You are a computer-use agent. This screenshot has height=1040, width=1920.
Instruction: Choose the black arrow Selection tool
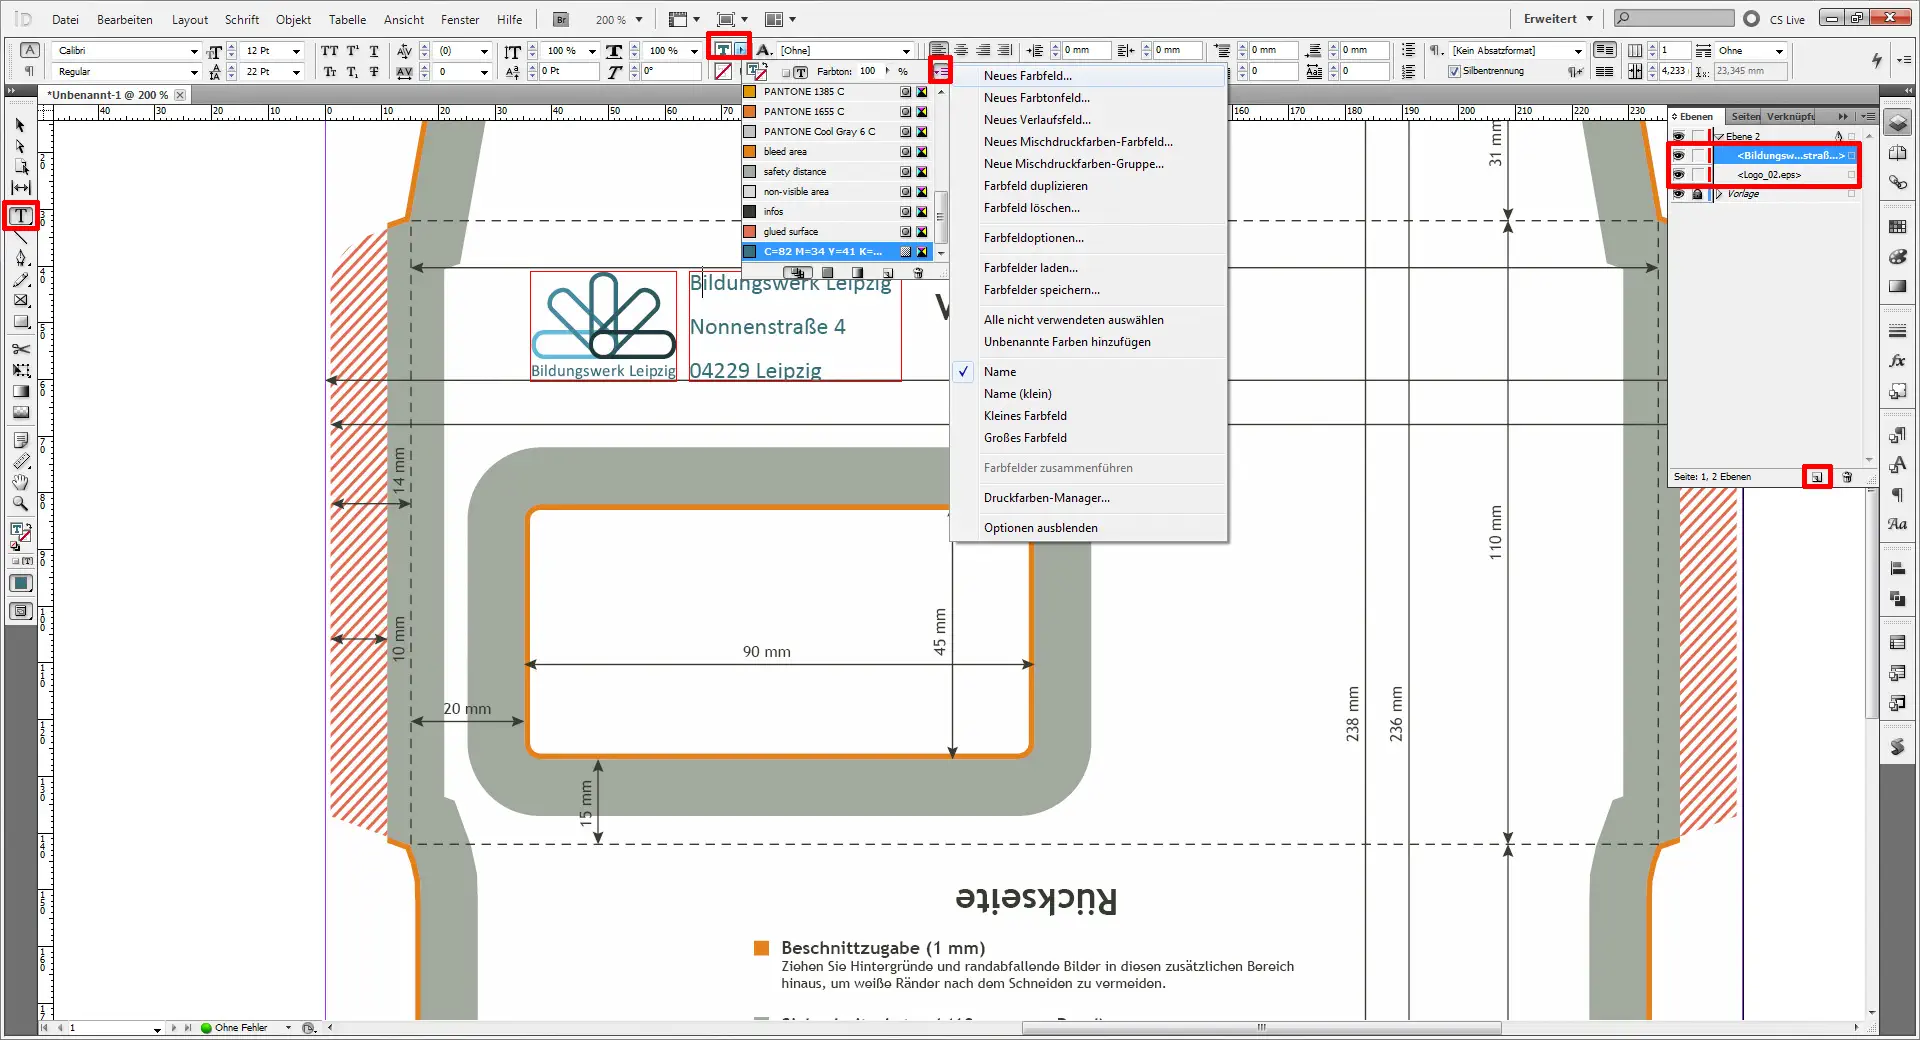coord(20,126)
